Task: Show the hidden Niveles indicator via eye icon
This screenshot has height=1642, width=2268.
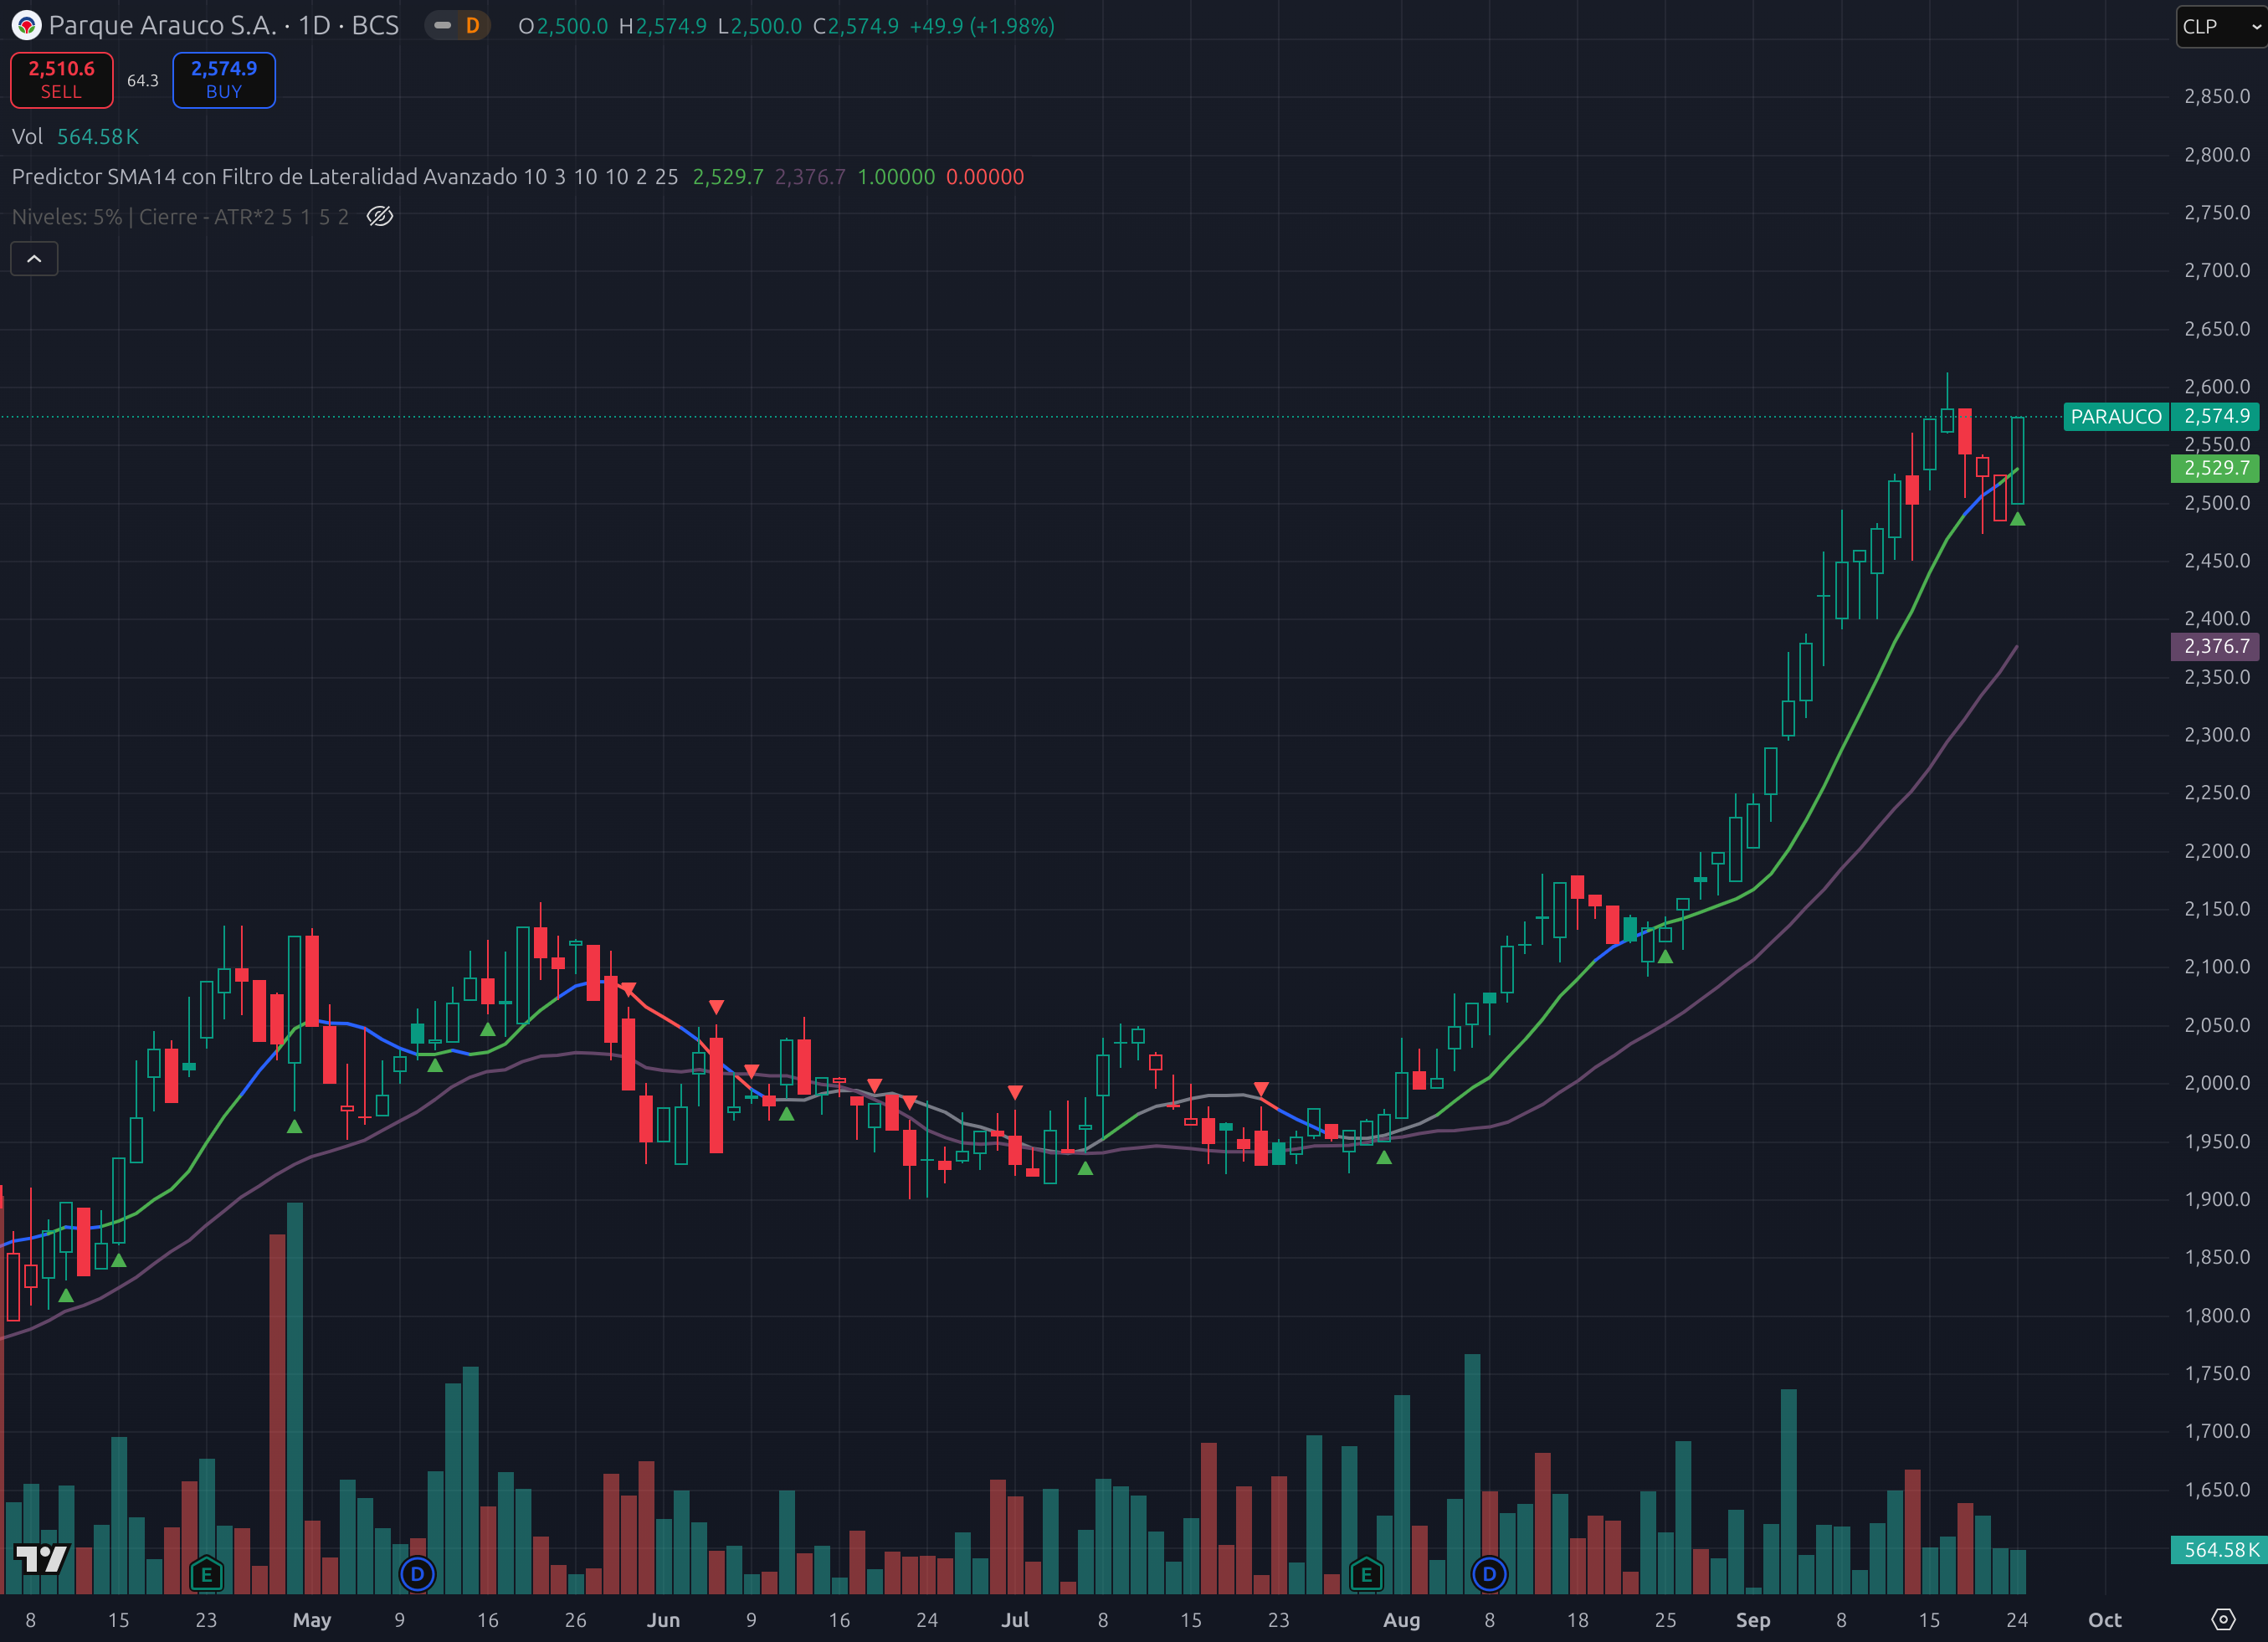Action: [x=380, y=216]
